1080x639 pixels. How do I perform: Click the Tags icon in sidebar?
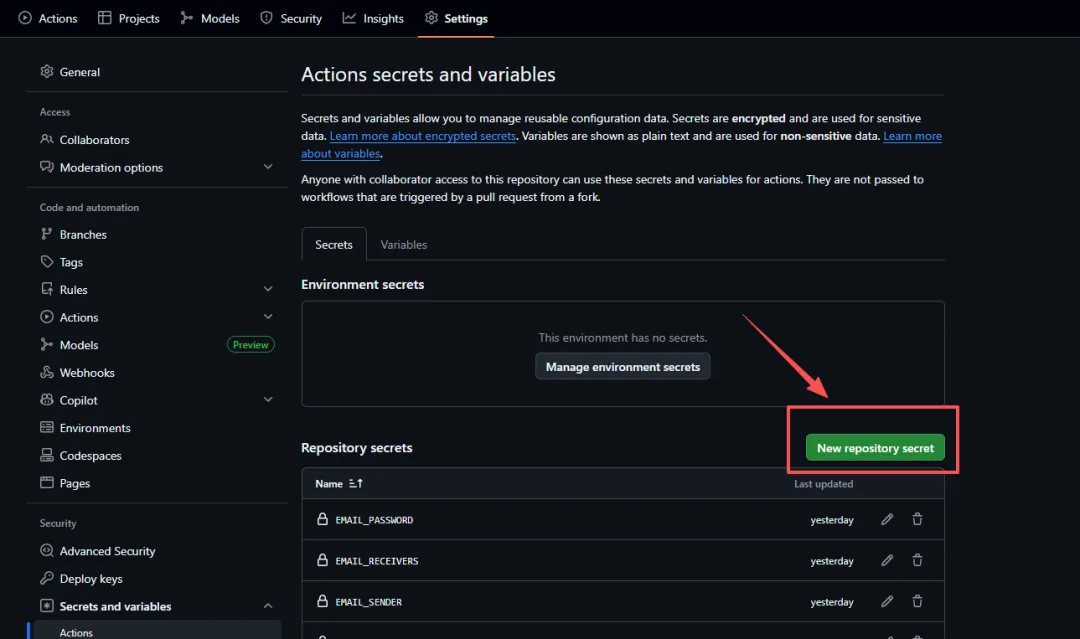tap(47, 262)
